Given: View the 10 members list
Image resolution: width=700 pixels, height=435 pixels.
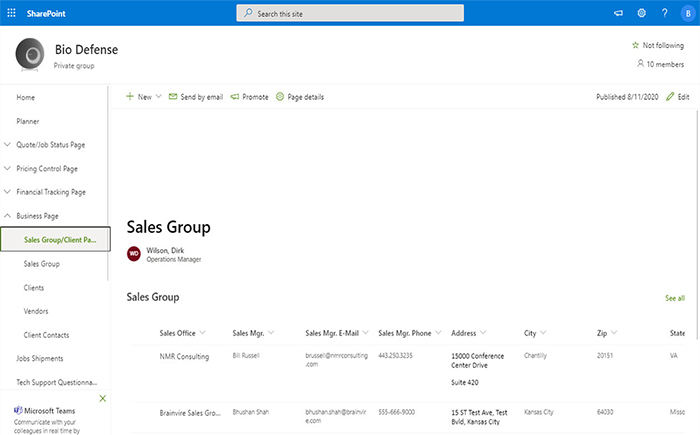Looking at the screenshot, I should pos(660,64).
